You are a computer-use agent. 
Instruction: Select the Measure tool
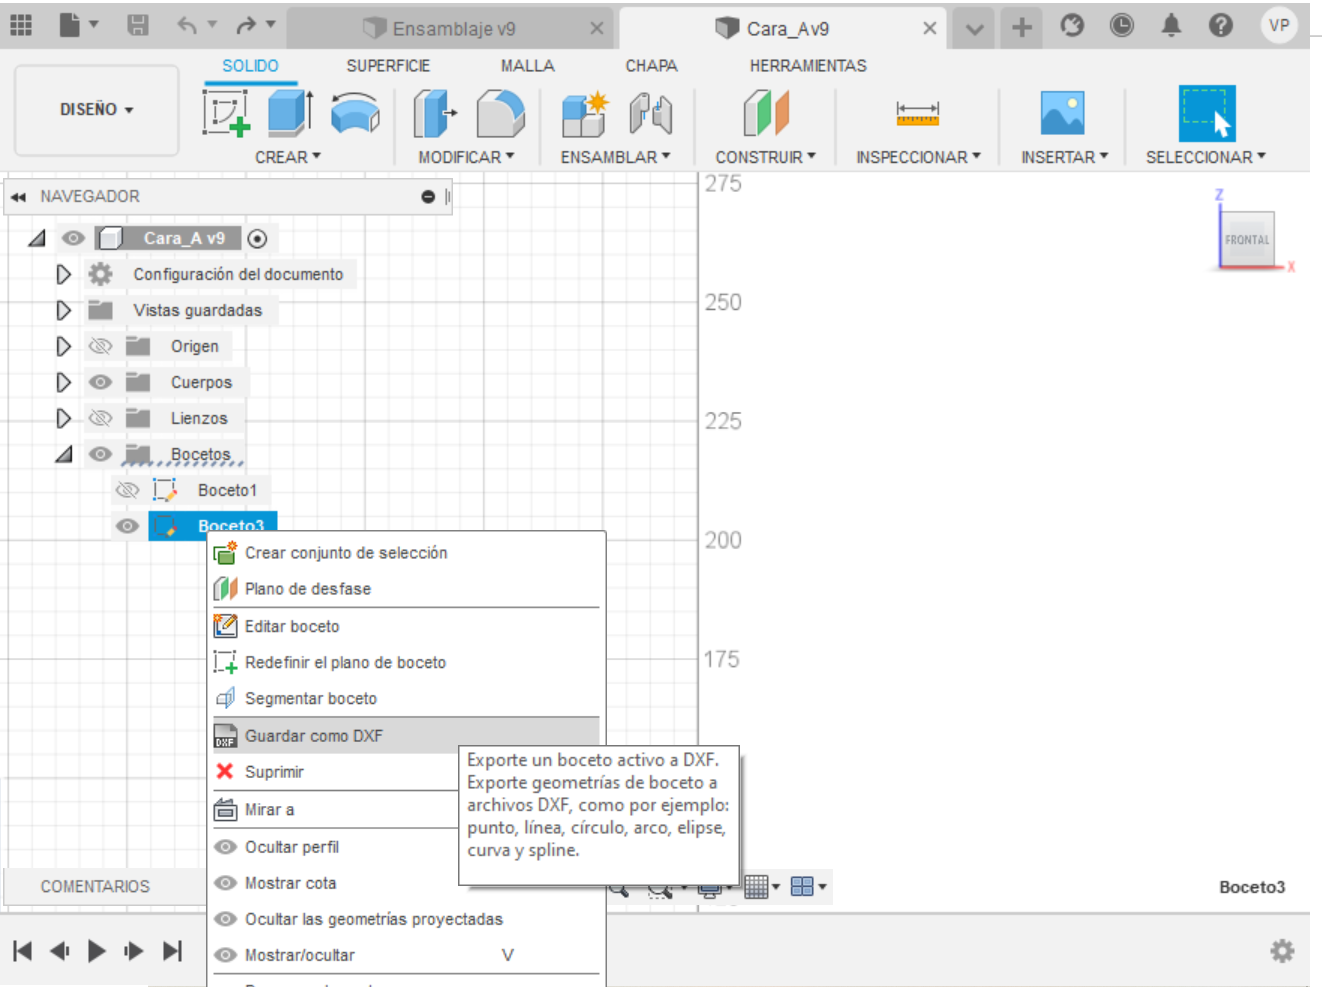[917, 113]
